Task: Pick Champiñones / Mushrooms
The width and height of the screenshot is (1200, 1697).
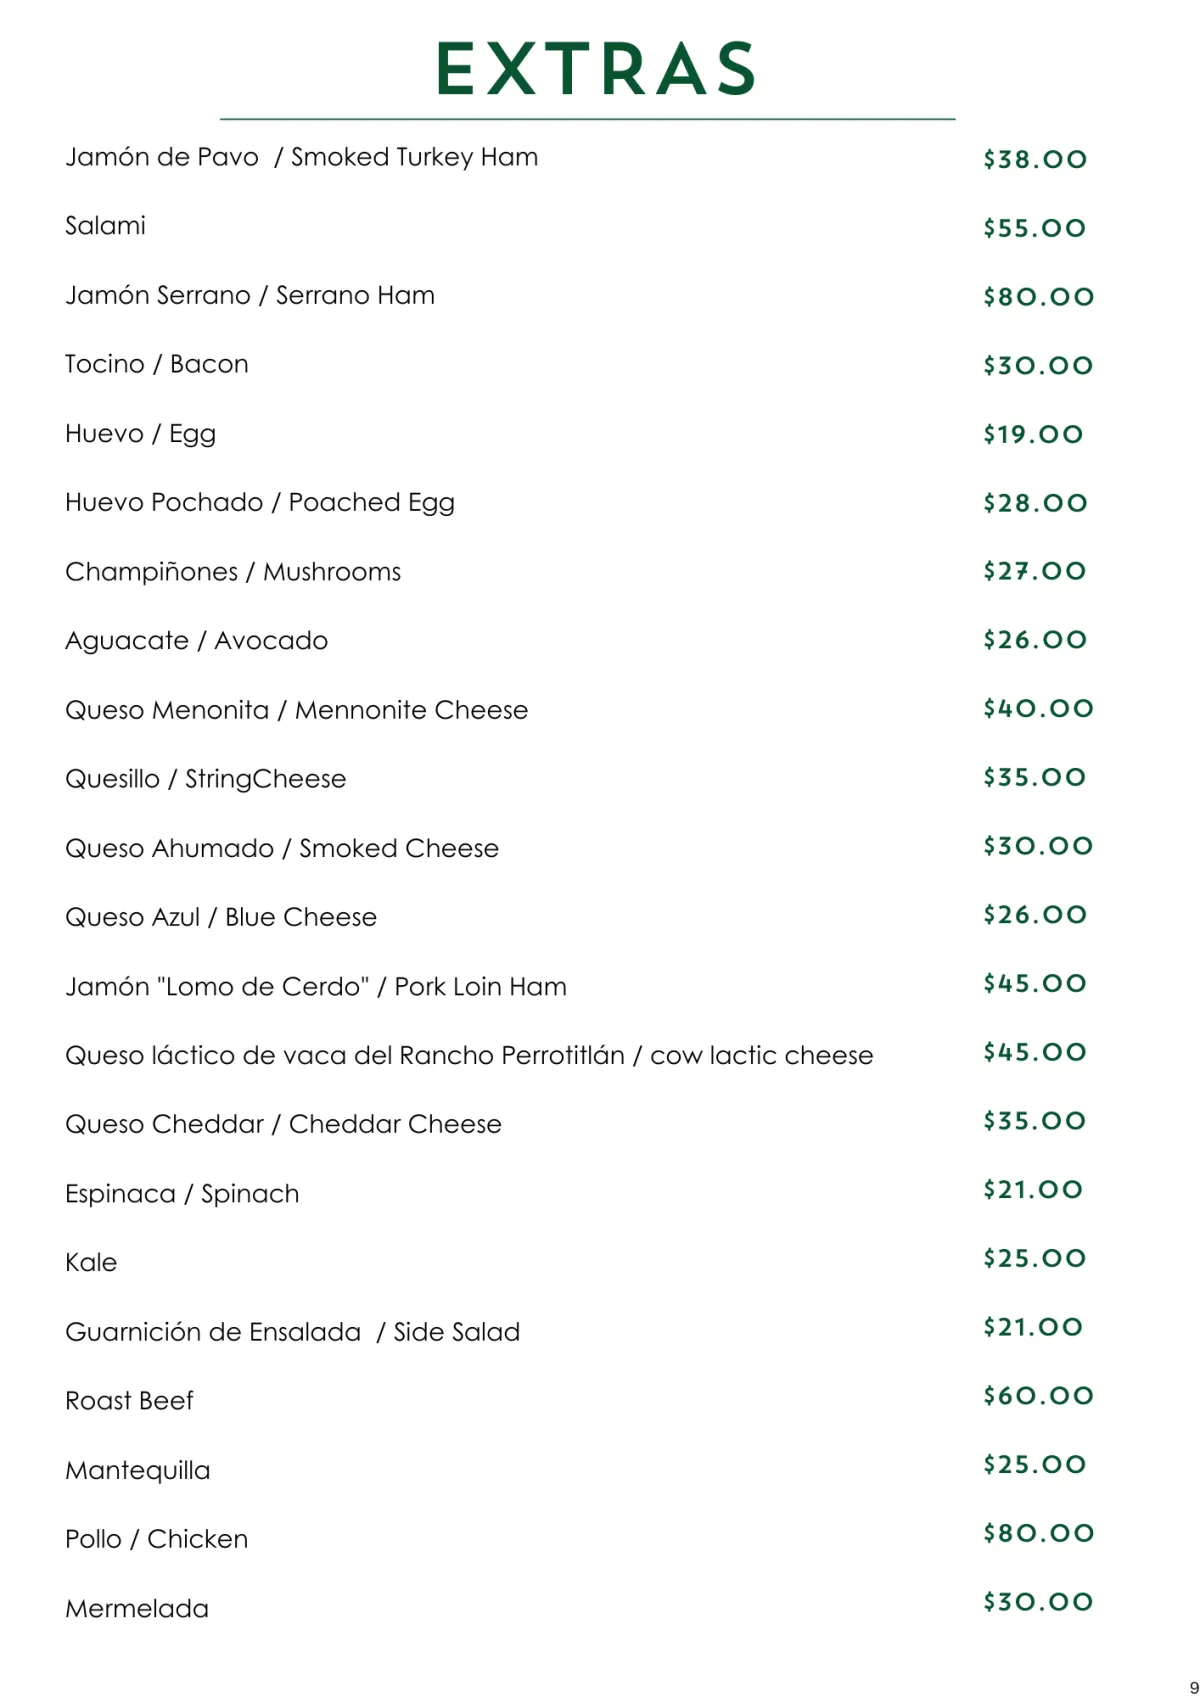Action: click(233, 572)
